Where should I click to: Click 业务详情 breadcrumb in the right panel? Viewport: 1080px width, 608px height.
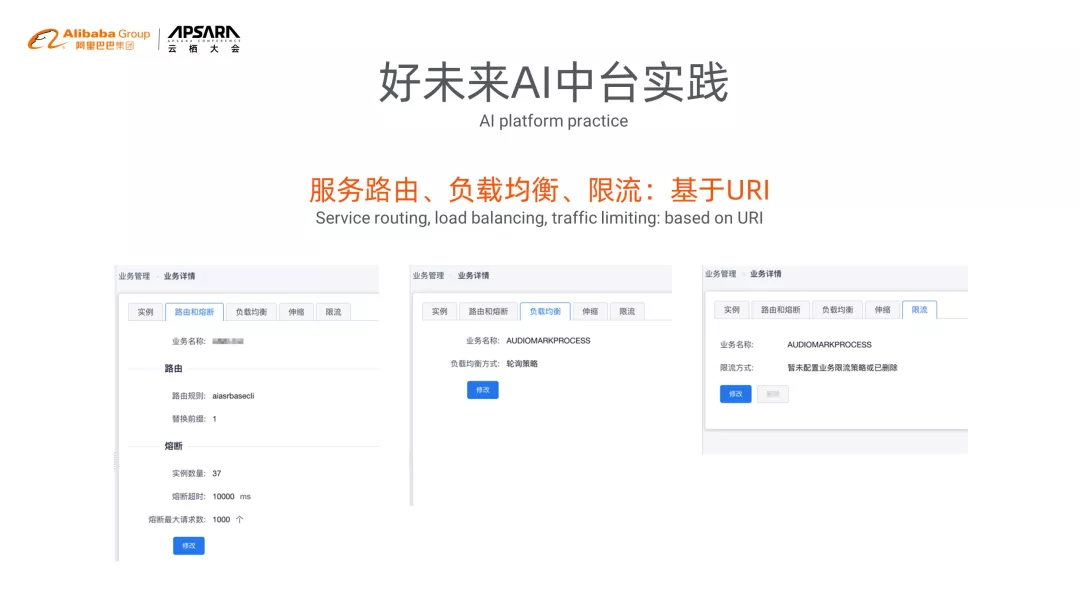coord(766,274)
